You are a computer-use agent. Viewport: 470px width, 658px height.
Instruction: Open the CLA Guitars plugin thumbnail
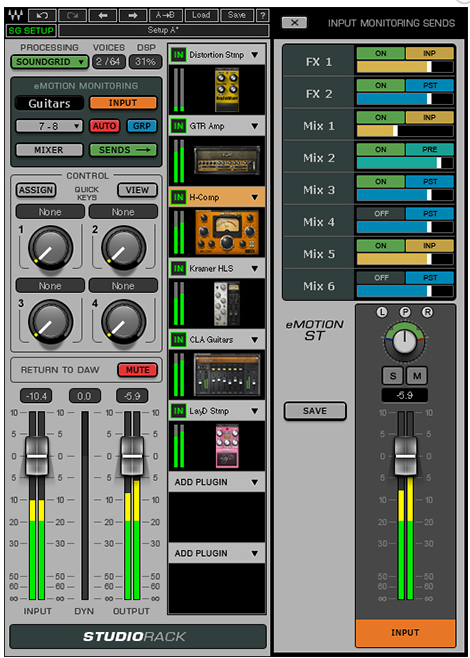point(227,375)
